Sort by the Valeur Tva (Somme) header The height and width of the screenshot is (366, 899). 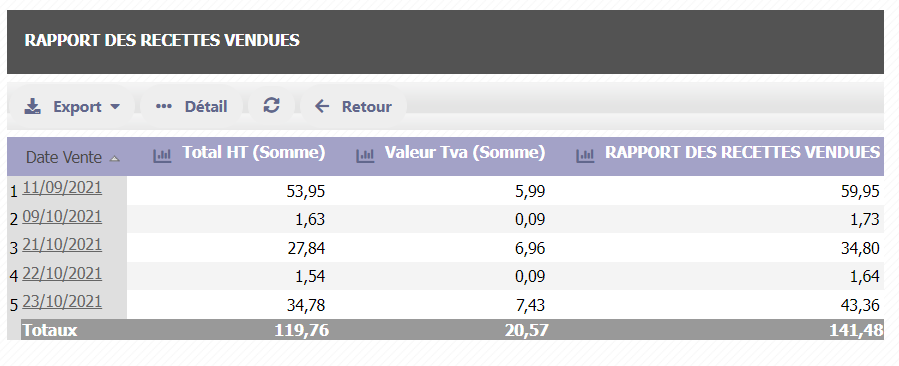(464, 152)
